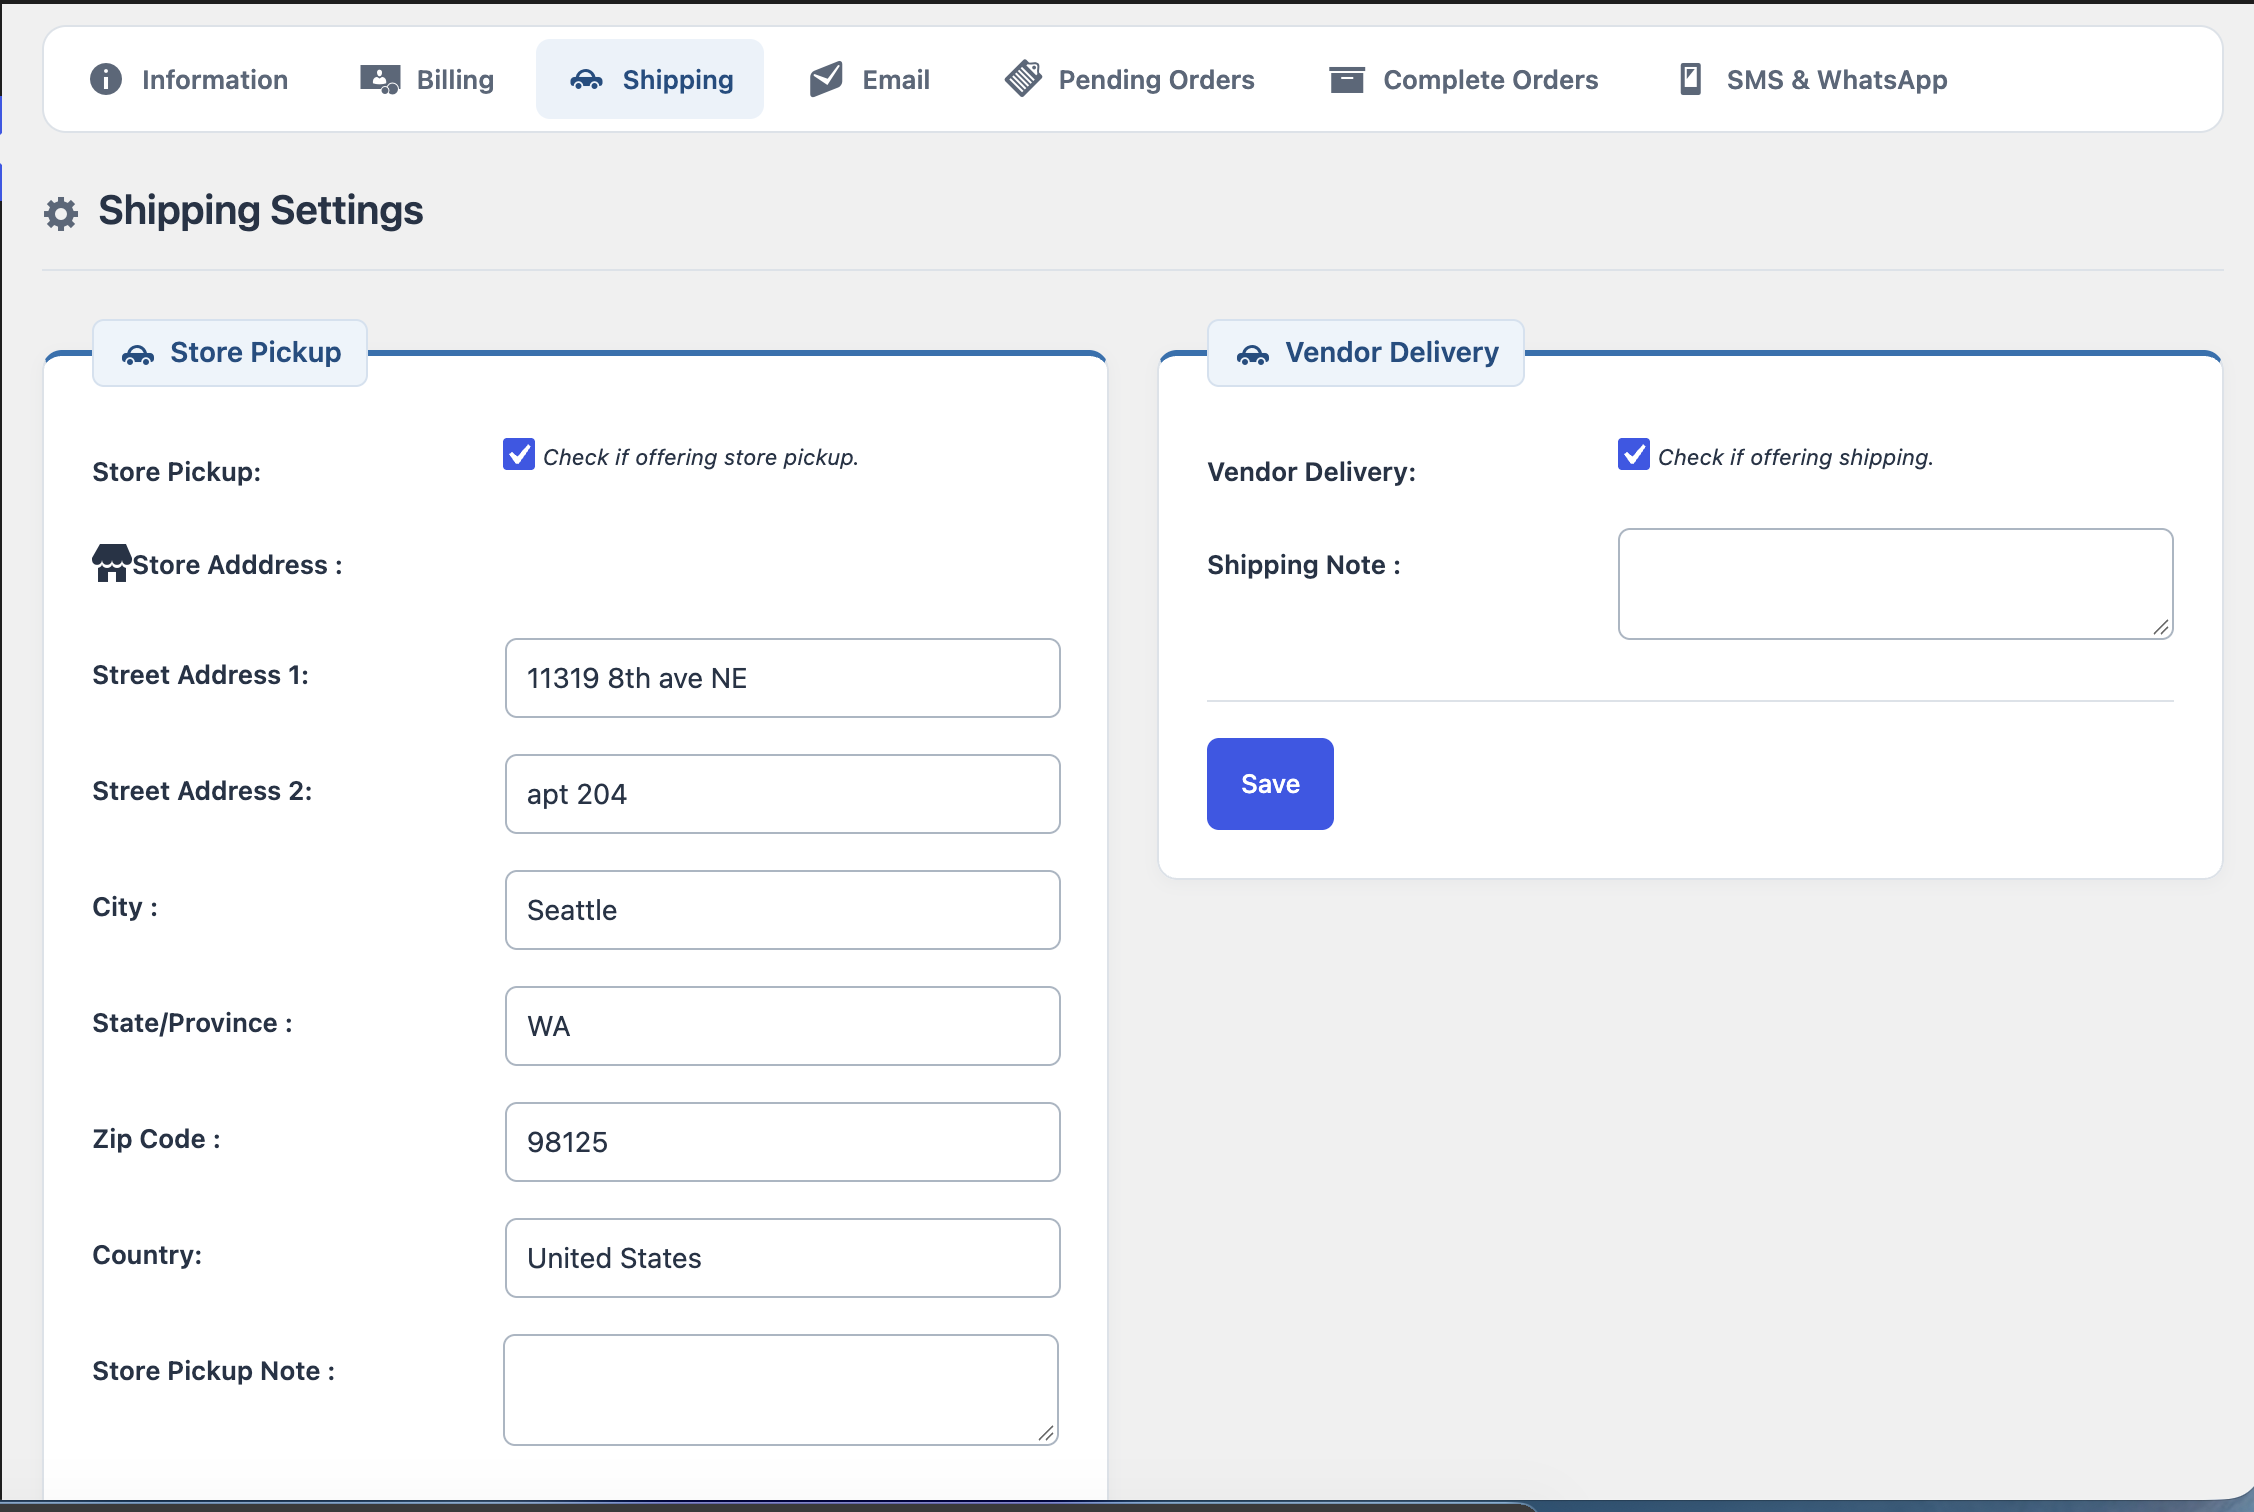Go to the Pending Orders tab

coord(1130,79)
